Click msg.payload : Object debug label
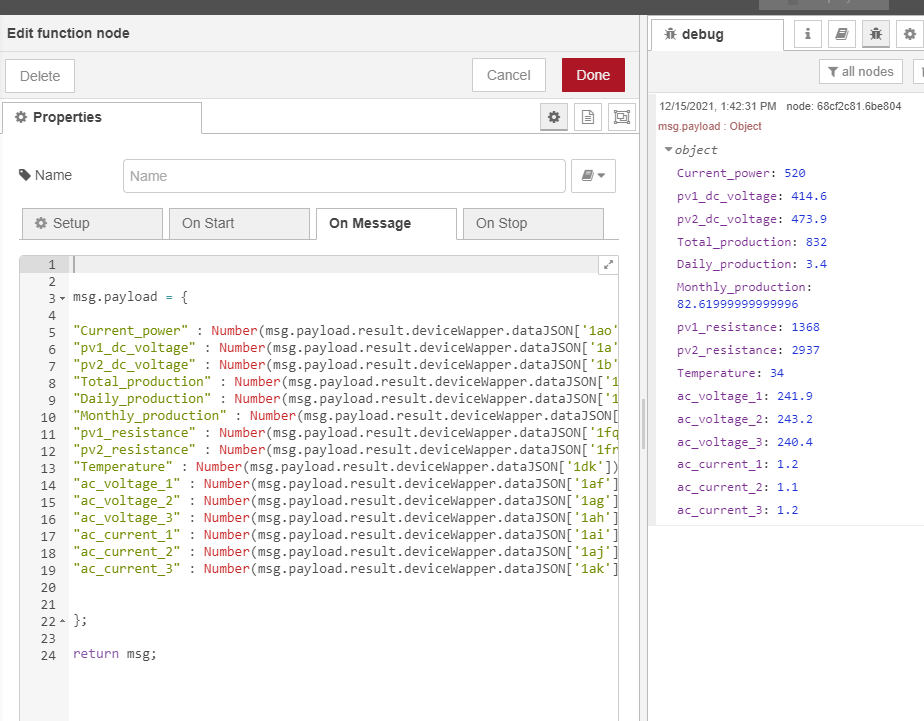 710,126
